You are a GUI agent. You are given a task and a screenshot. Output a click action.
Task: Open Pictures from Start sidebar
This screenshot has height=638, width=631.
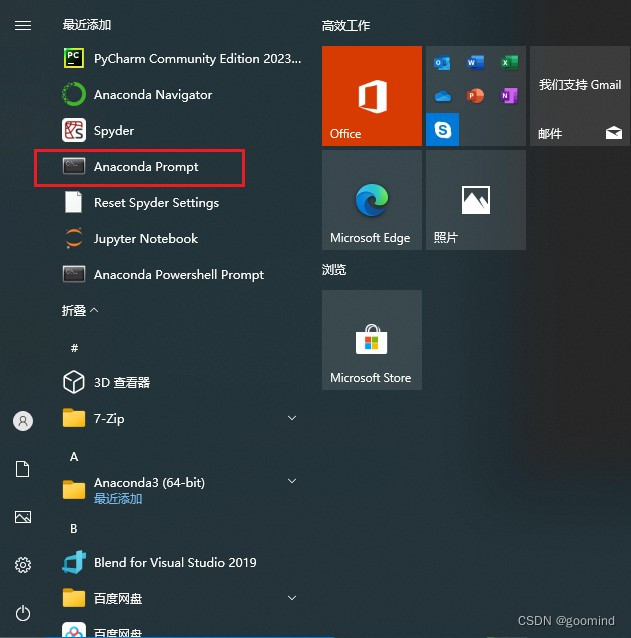pos(23,517)
